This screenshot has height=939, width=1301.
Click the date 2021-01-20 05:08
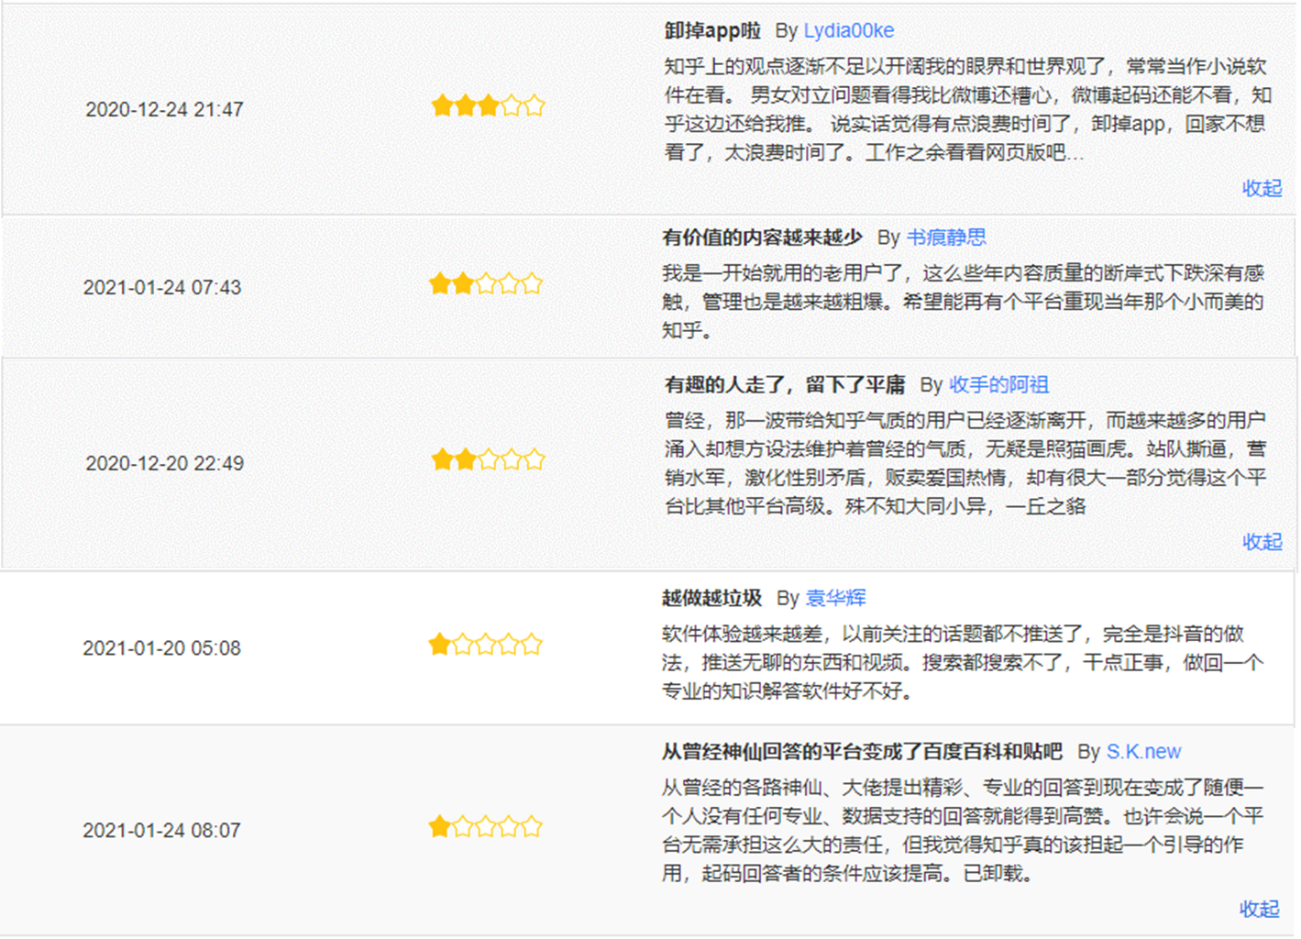pyautogui.click(x=162, y=648)
